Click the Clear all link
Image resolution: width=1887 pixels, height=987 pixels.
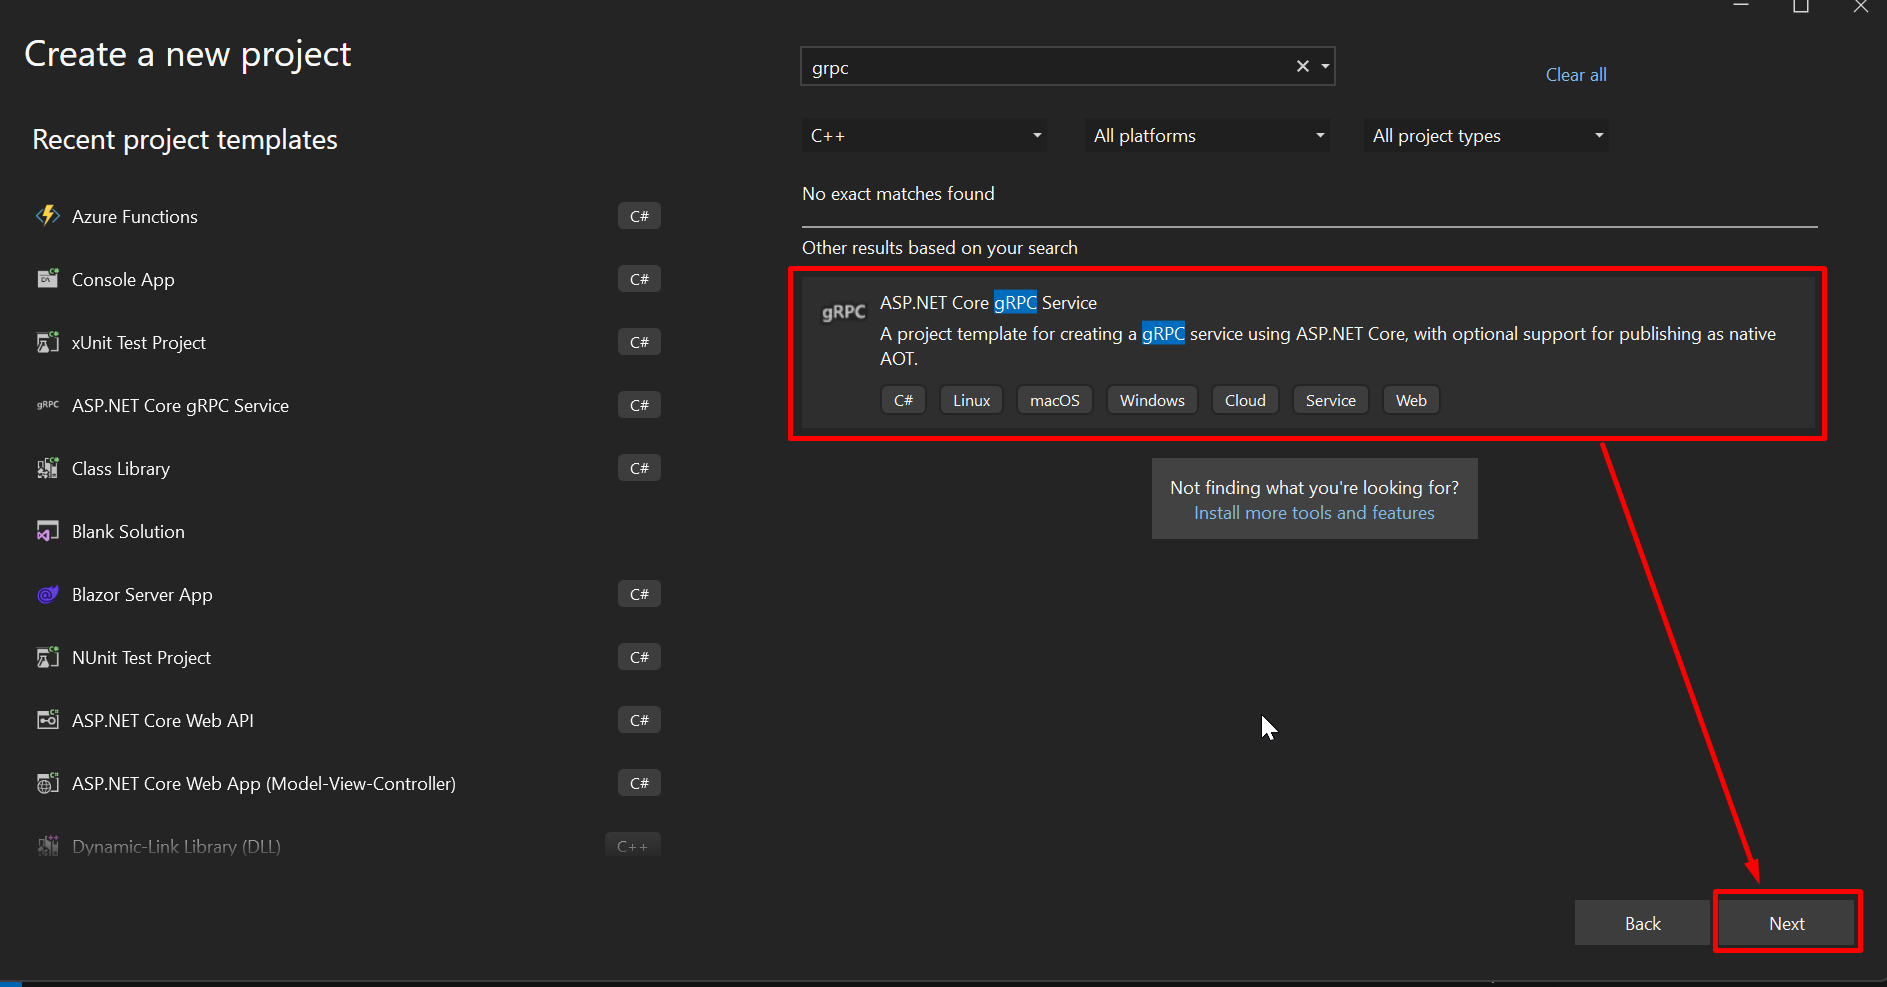[x=1575, y=75]
